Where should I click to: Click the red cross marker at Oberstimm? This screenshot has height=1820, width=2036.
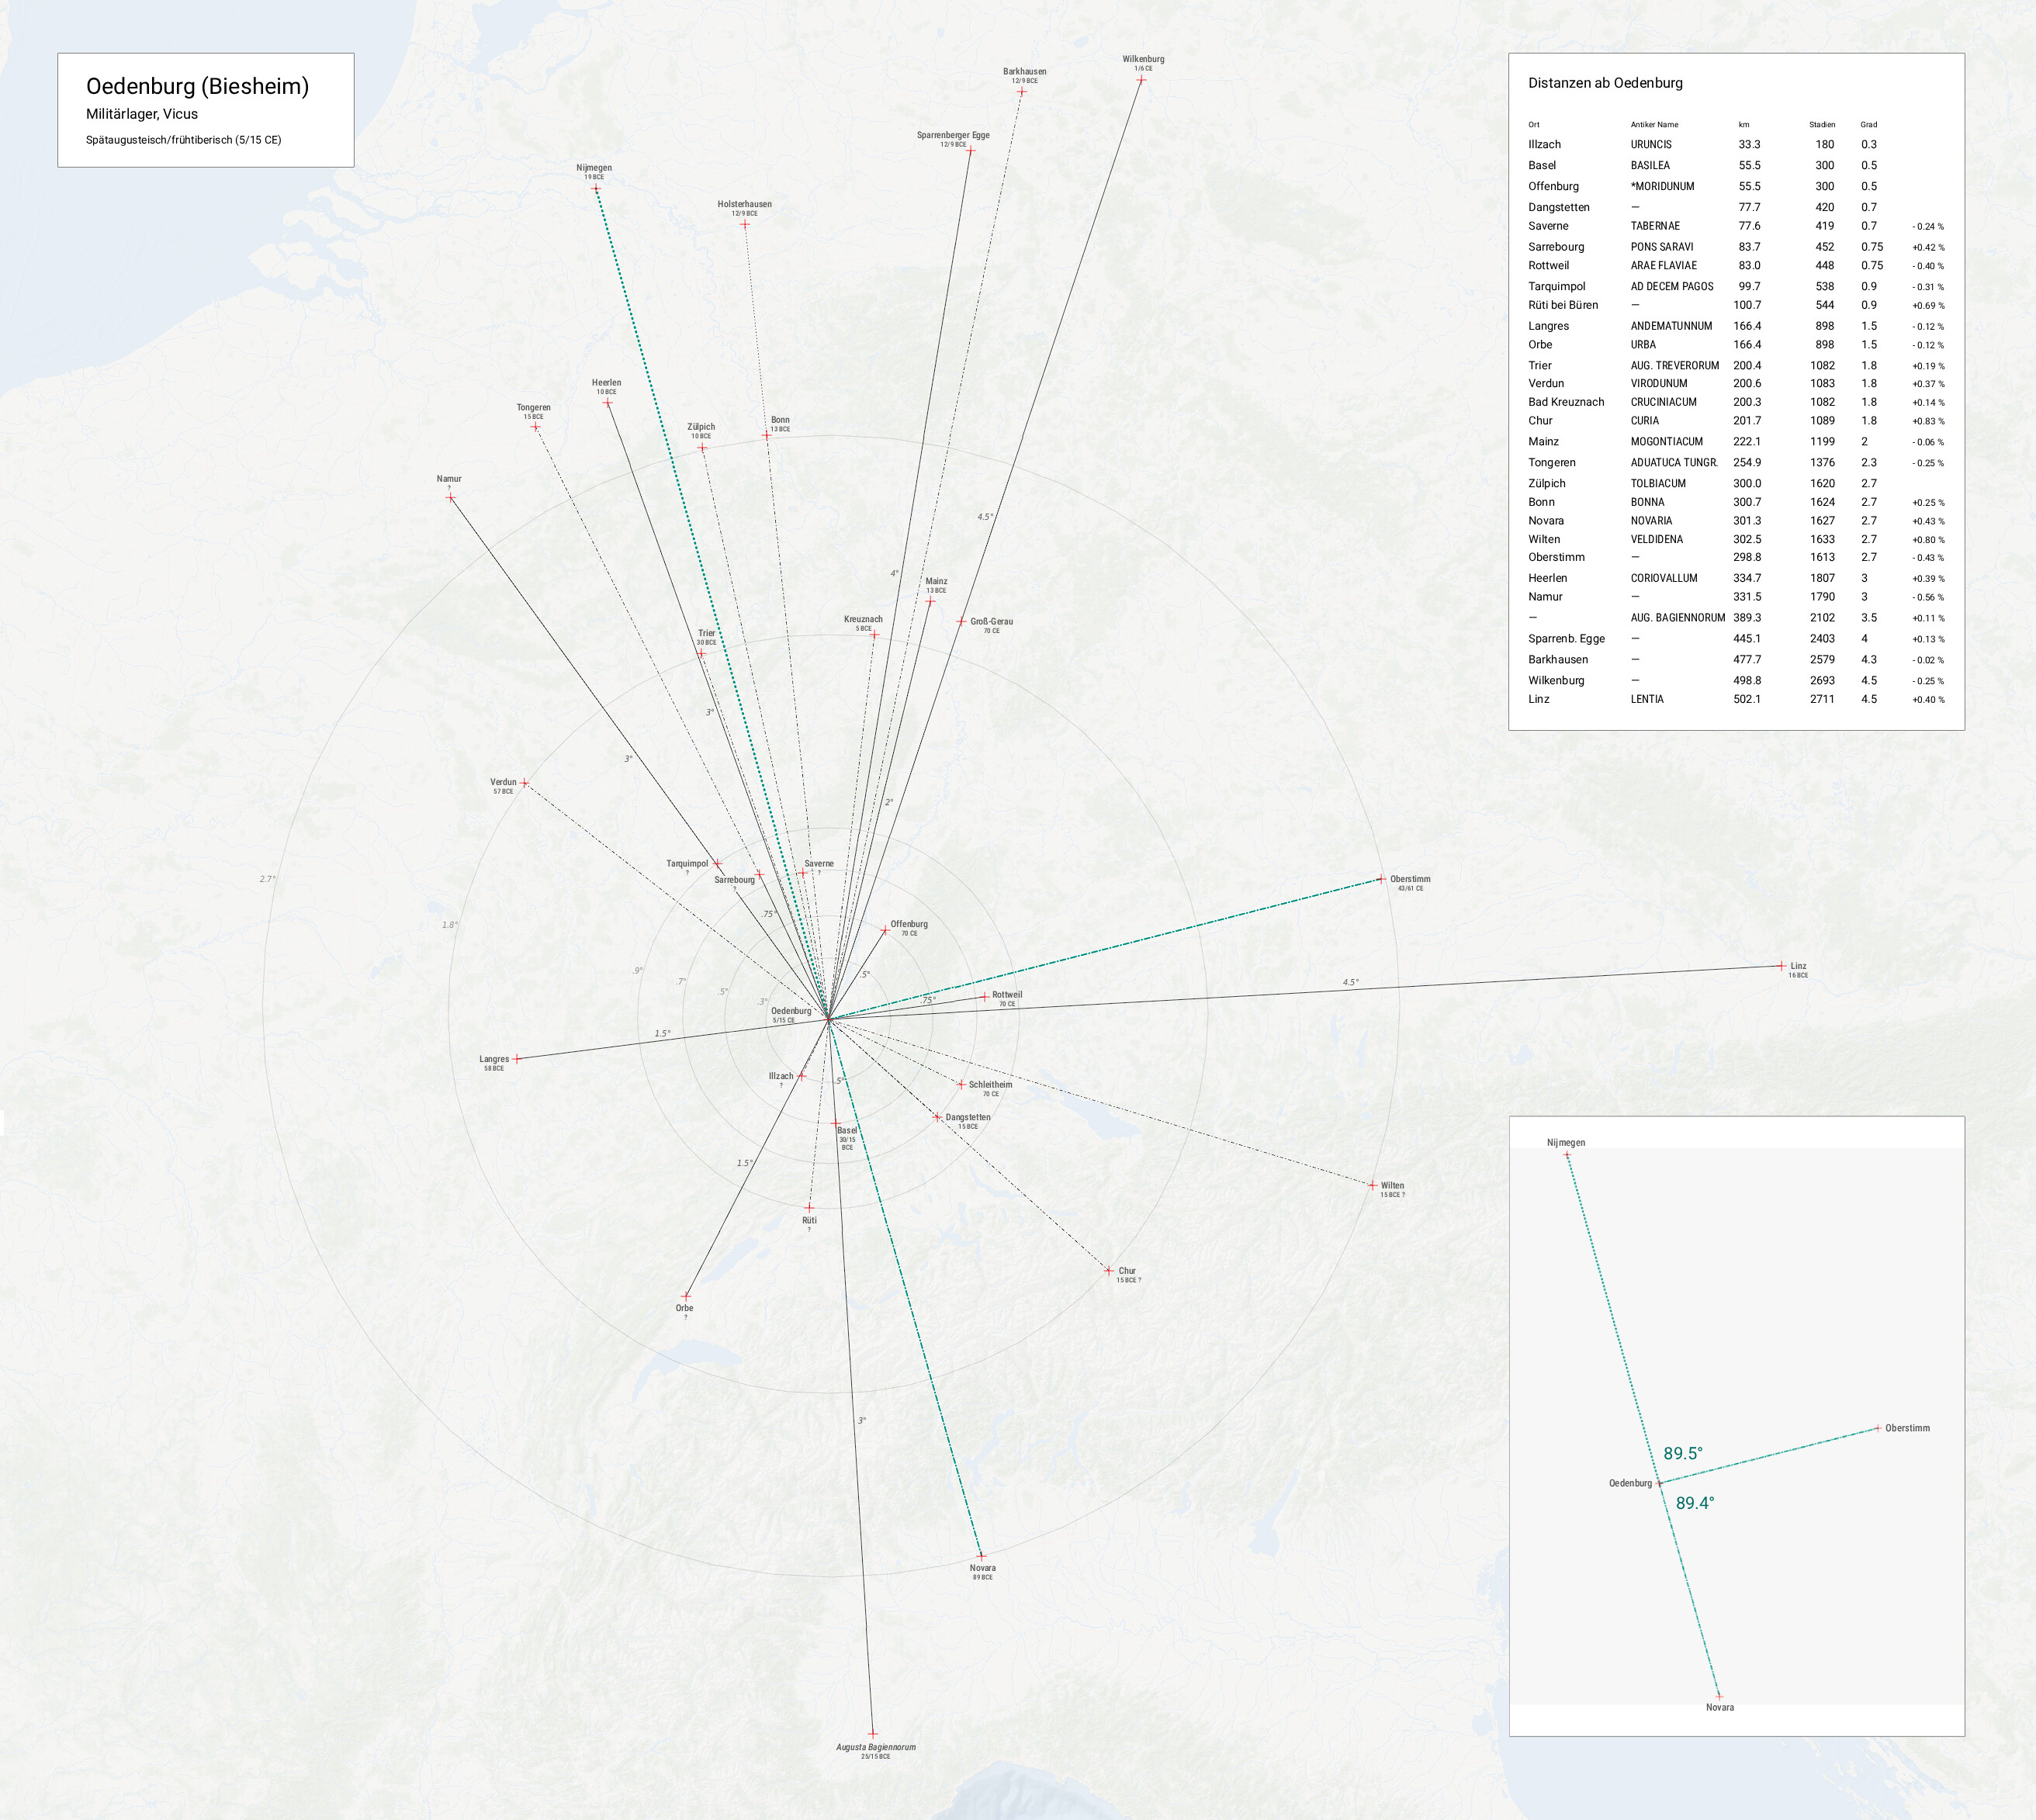click(x=1381, y=879)
